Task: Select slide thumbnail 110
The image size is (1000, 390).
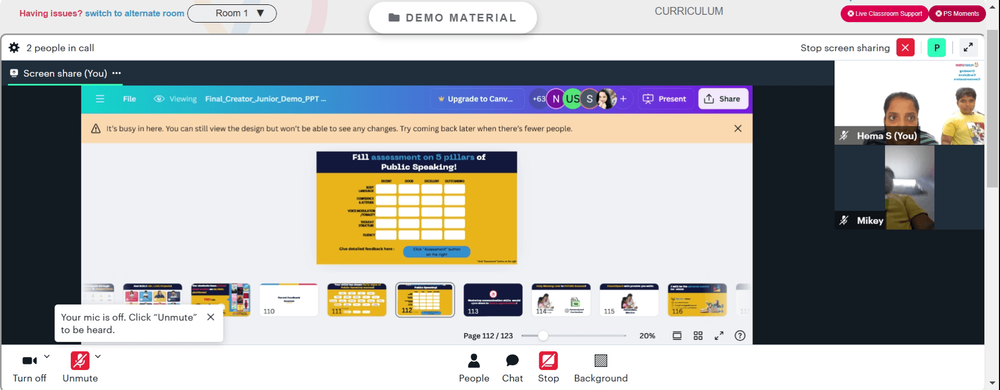Action: [x=288, y=300]
